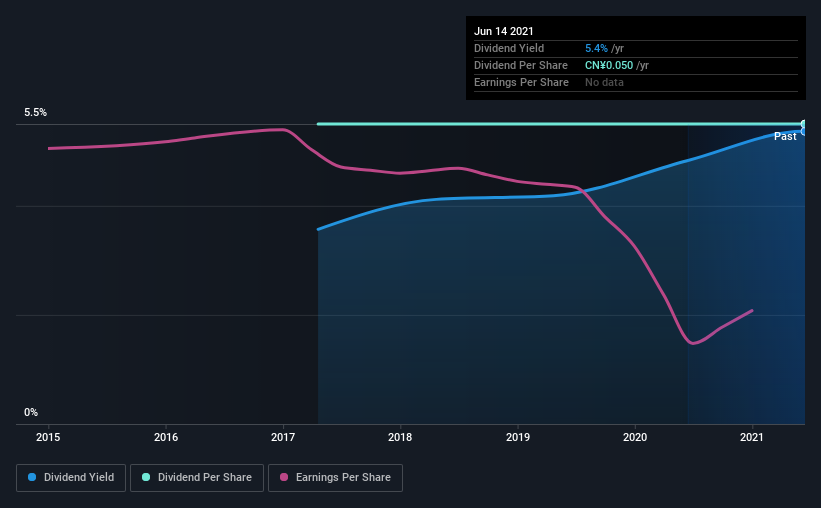
Task: Click the tooltip Earnings Per Share row label
Action: click(521, 82)
